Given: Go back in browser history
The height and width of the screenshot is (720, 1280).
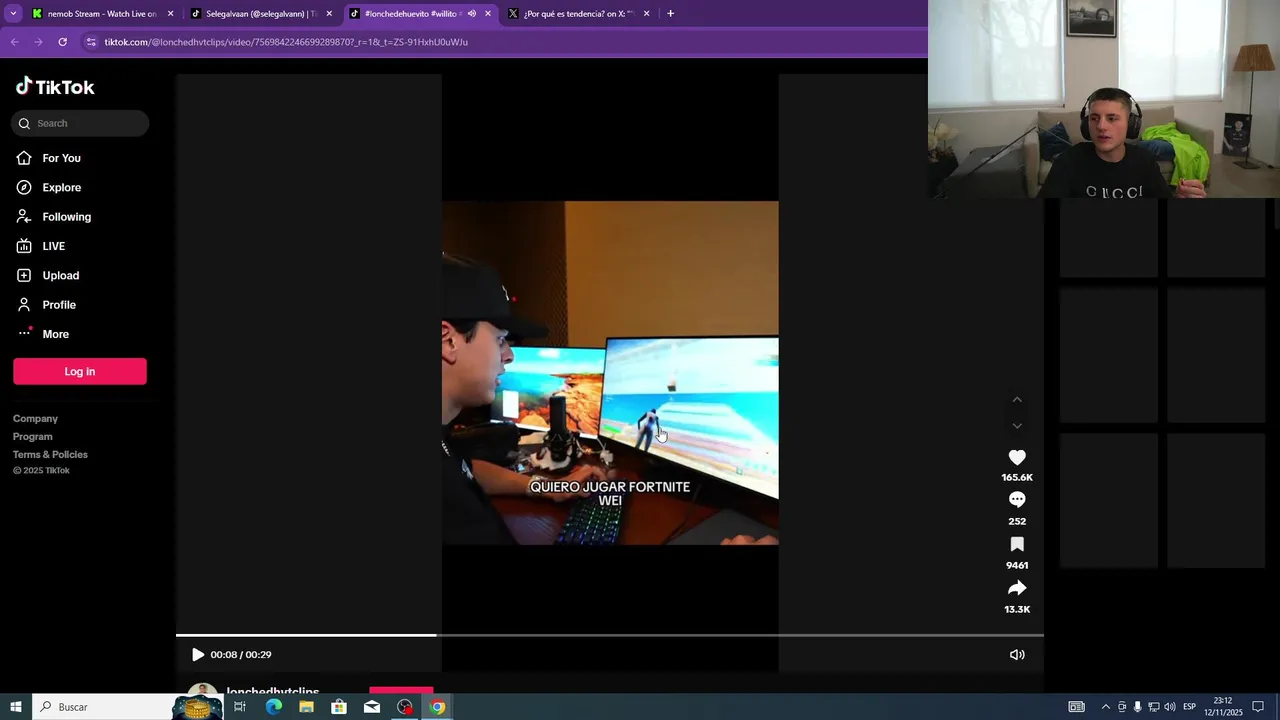Looking at the screenshot, I should pos(14,42).
